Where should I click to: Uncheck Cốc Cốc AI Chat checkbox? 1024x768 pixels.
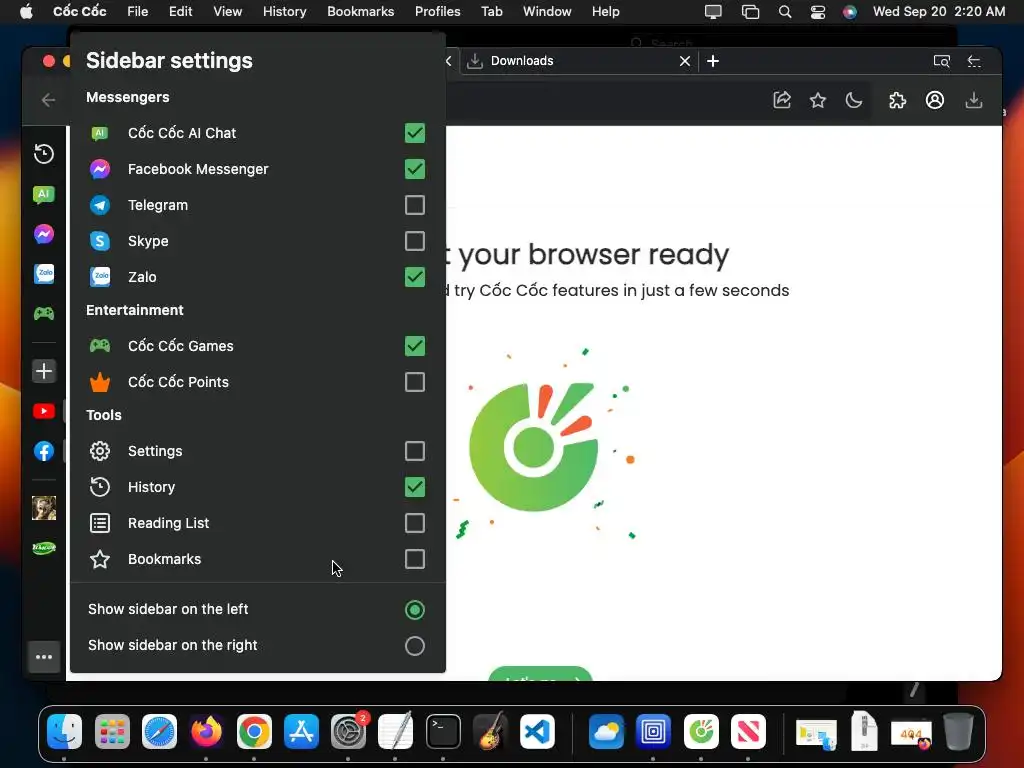pos(415,133)
